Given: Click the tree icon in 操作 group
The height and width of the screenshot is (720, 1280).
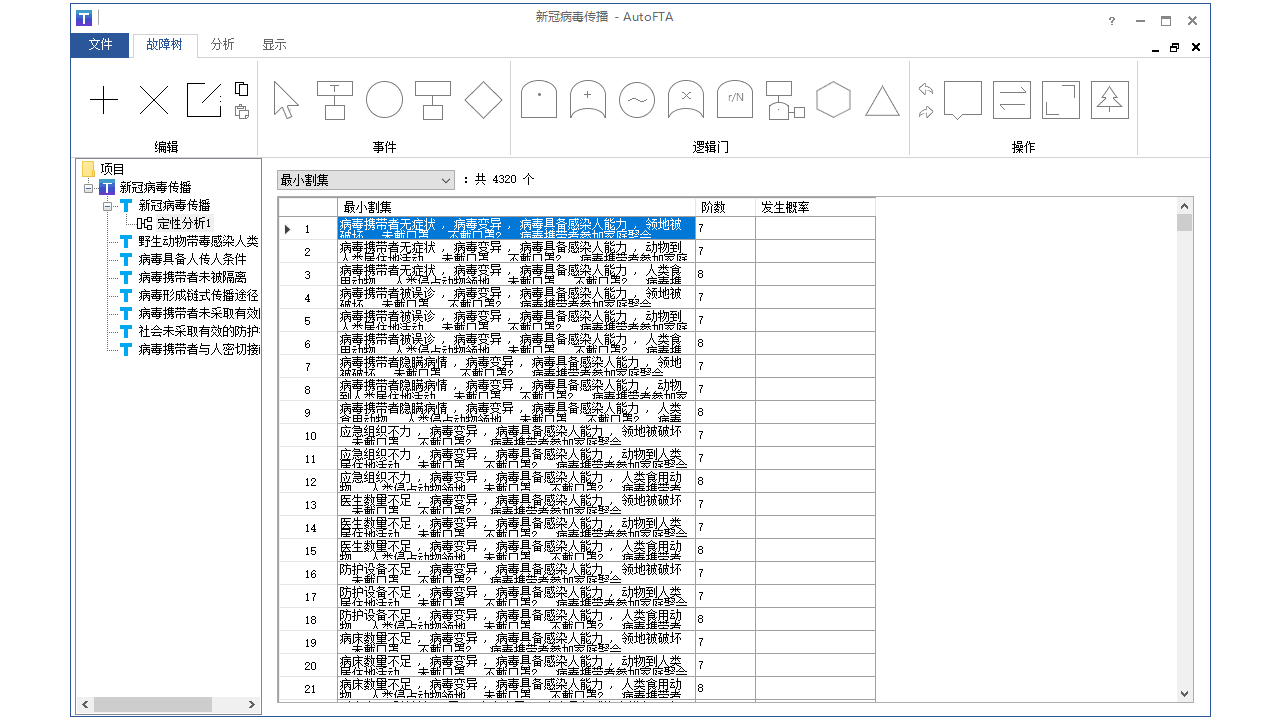Looking at the screenshot, I should [x=1110, y=100].
